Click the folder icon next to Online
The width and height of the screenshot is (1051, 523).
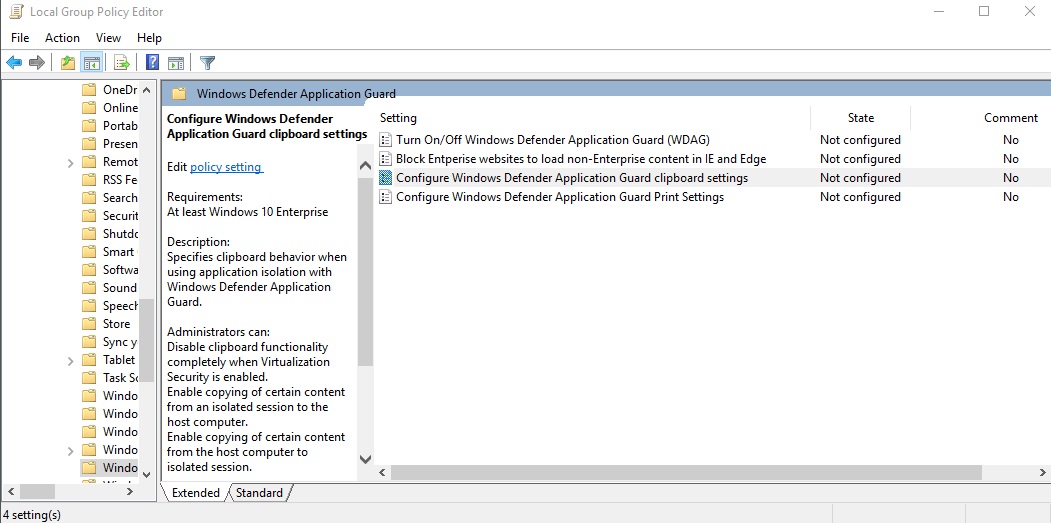(89, 107)
